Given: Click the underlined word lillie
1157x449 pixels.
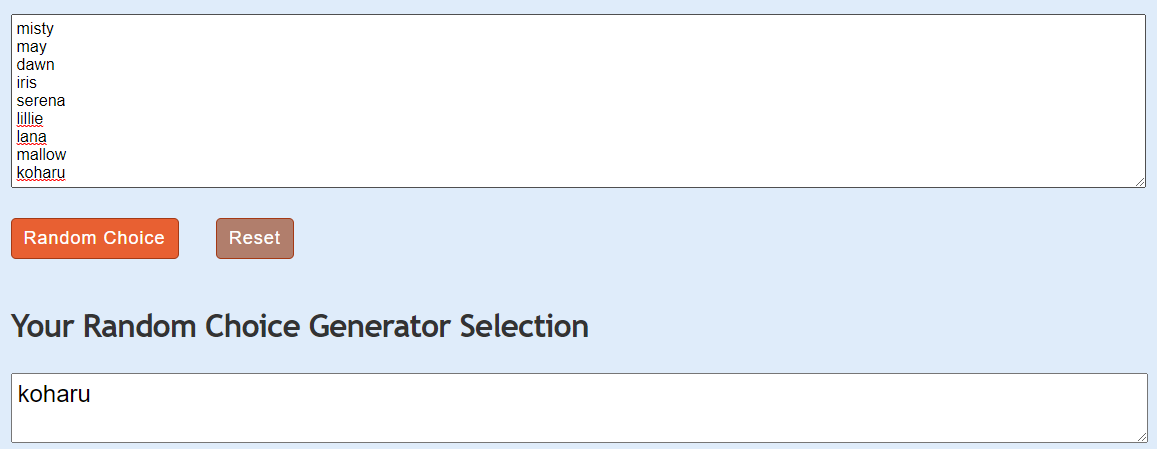Looking at the screenshot, I should 30,118.
